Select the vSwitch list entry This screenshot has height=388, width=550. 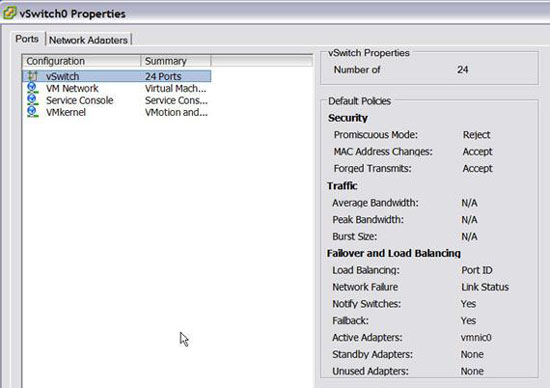[116, 76]
